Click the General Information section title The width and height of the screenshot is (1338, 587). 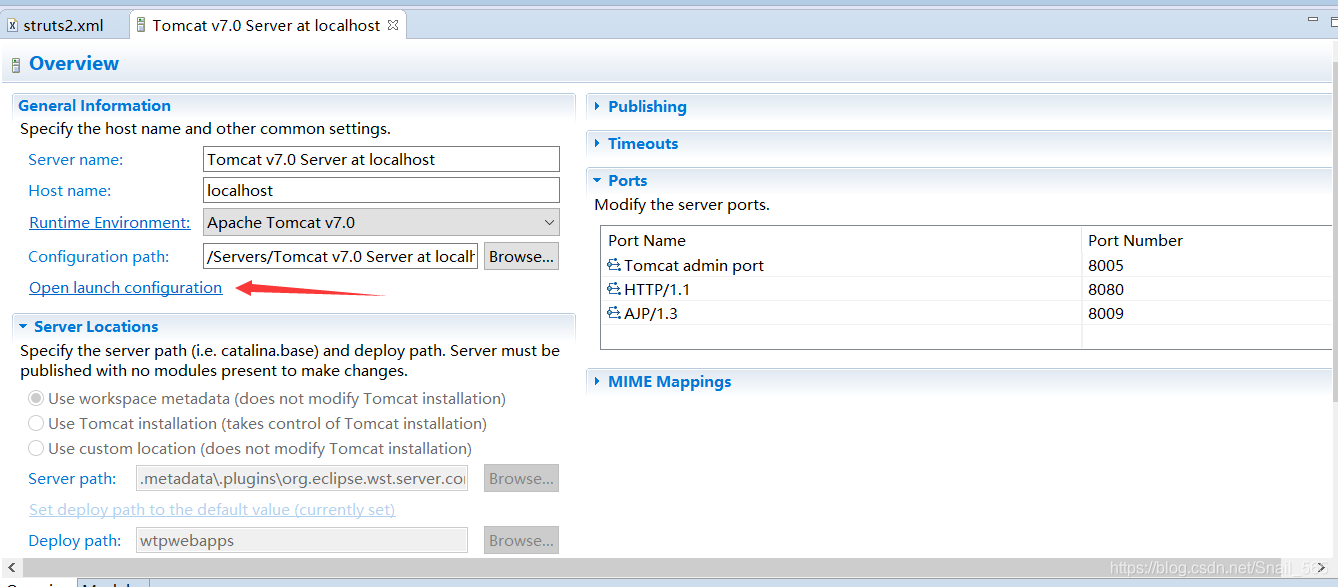pos(94,105)
